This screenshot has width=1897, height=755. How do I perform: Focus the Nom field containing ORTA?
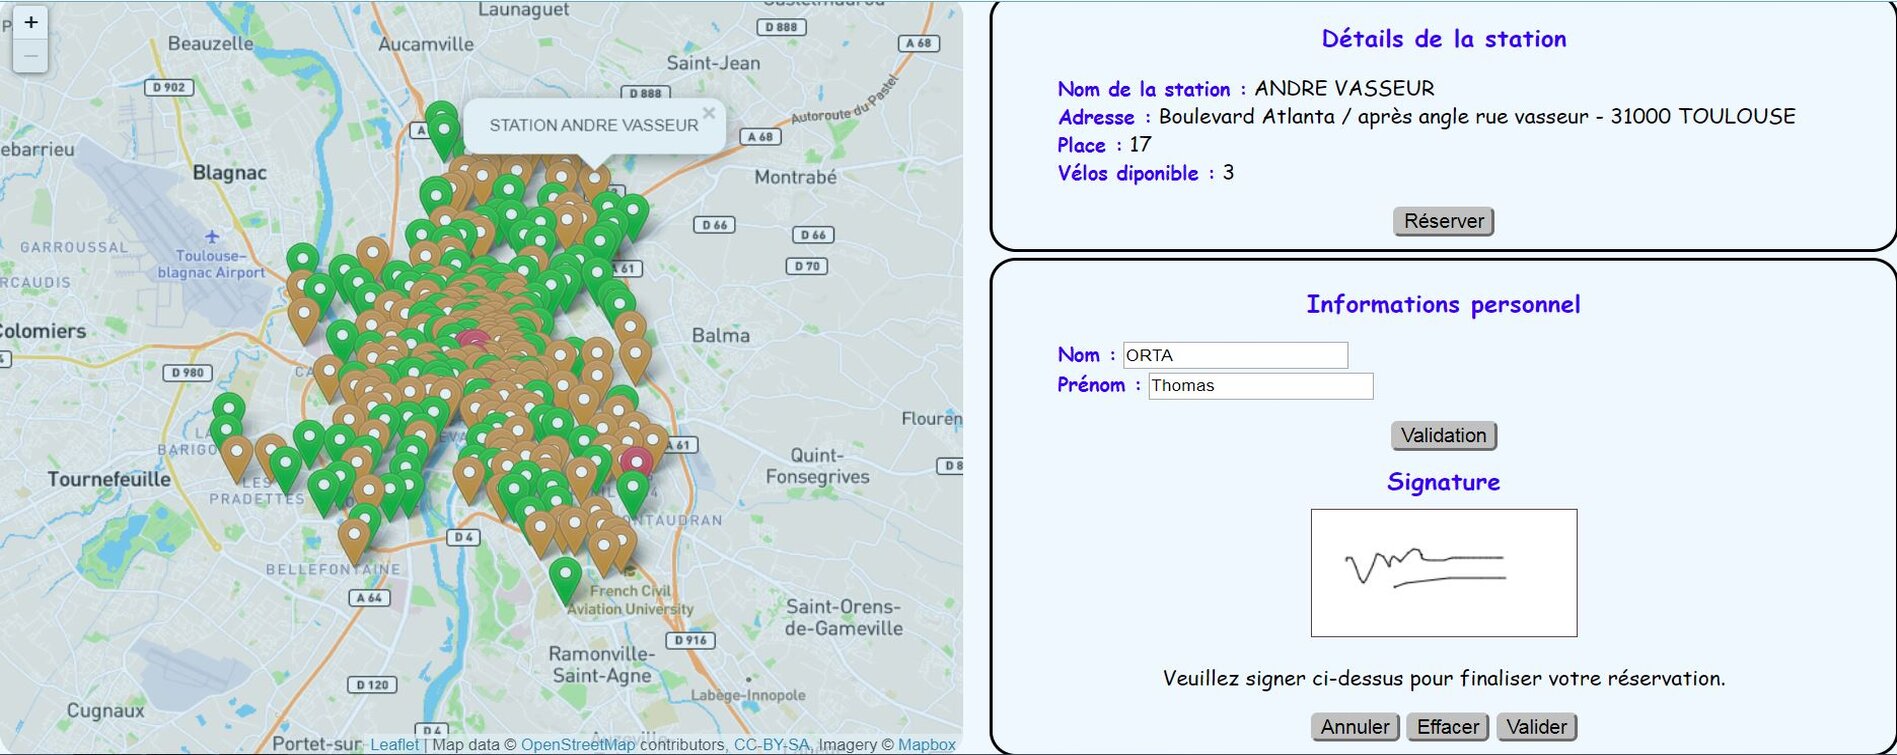coord(1235,355)
